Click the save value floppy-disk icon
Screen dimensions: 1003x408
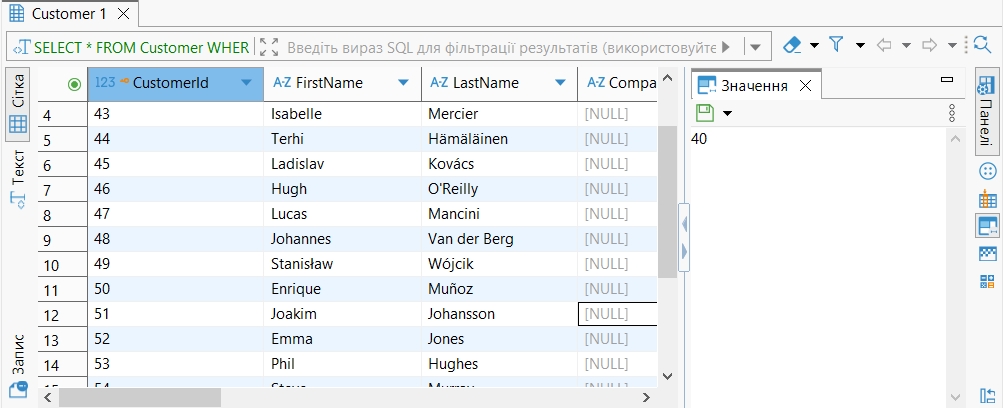click(x=704, y=113)
